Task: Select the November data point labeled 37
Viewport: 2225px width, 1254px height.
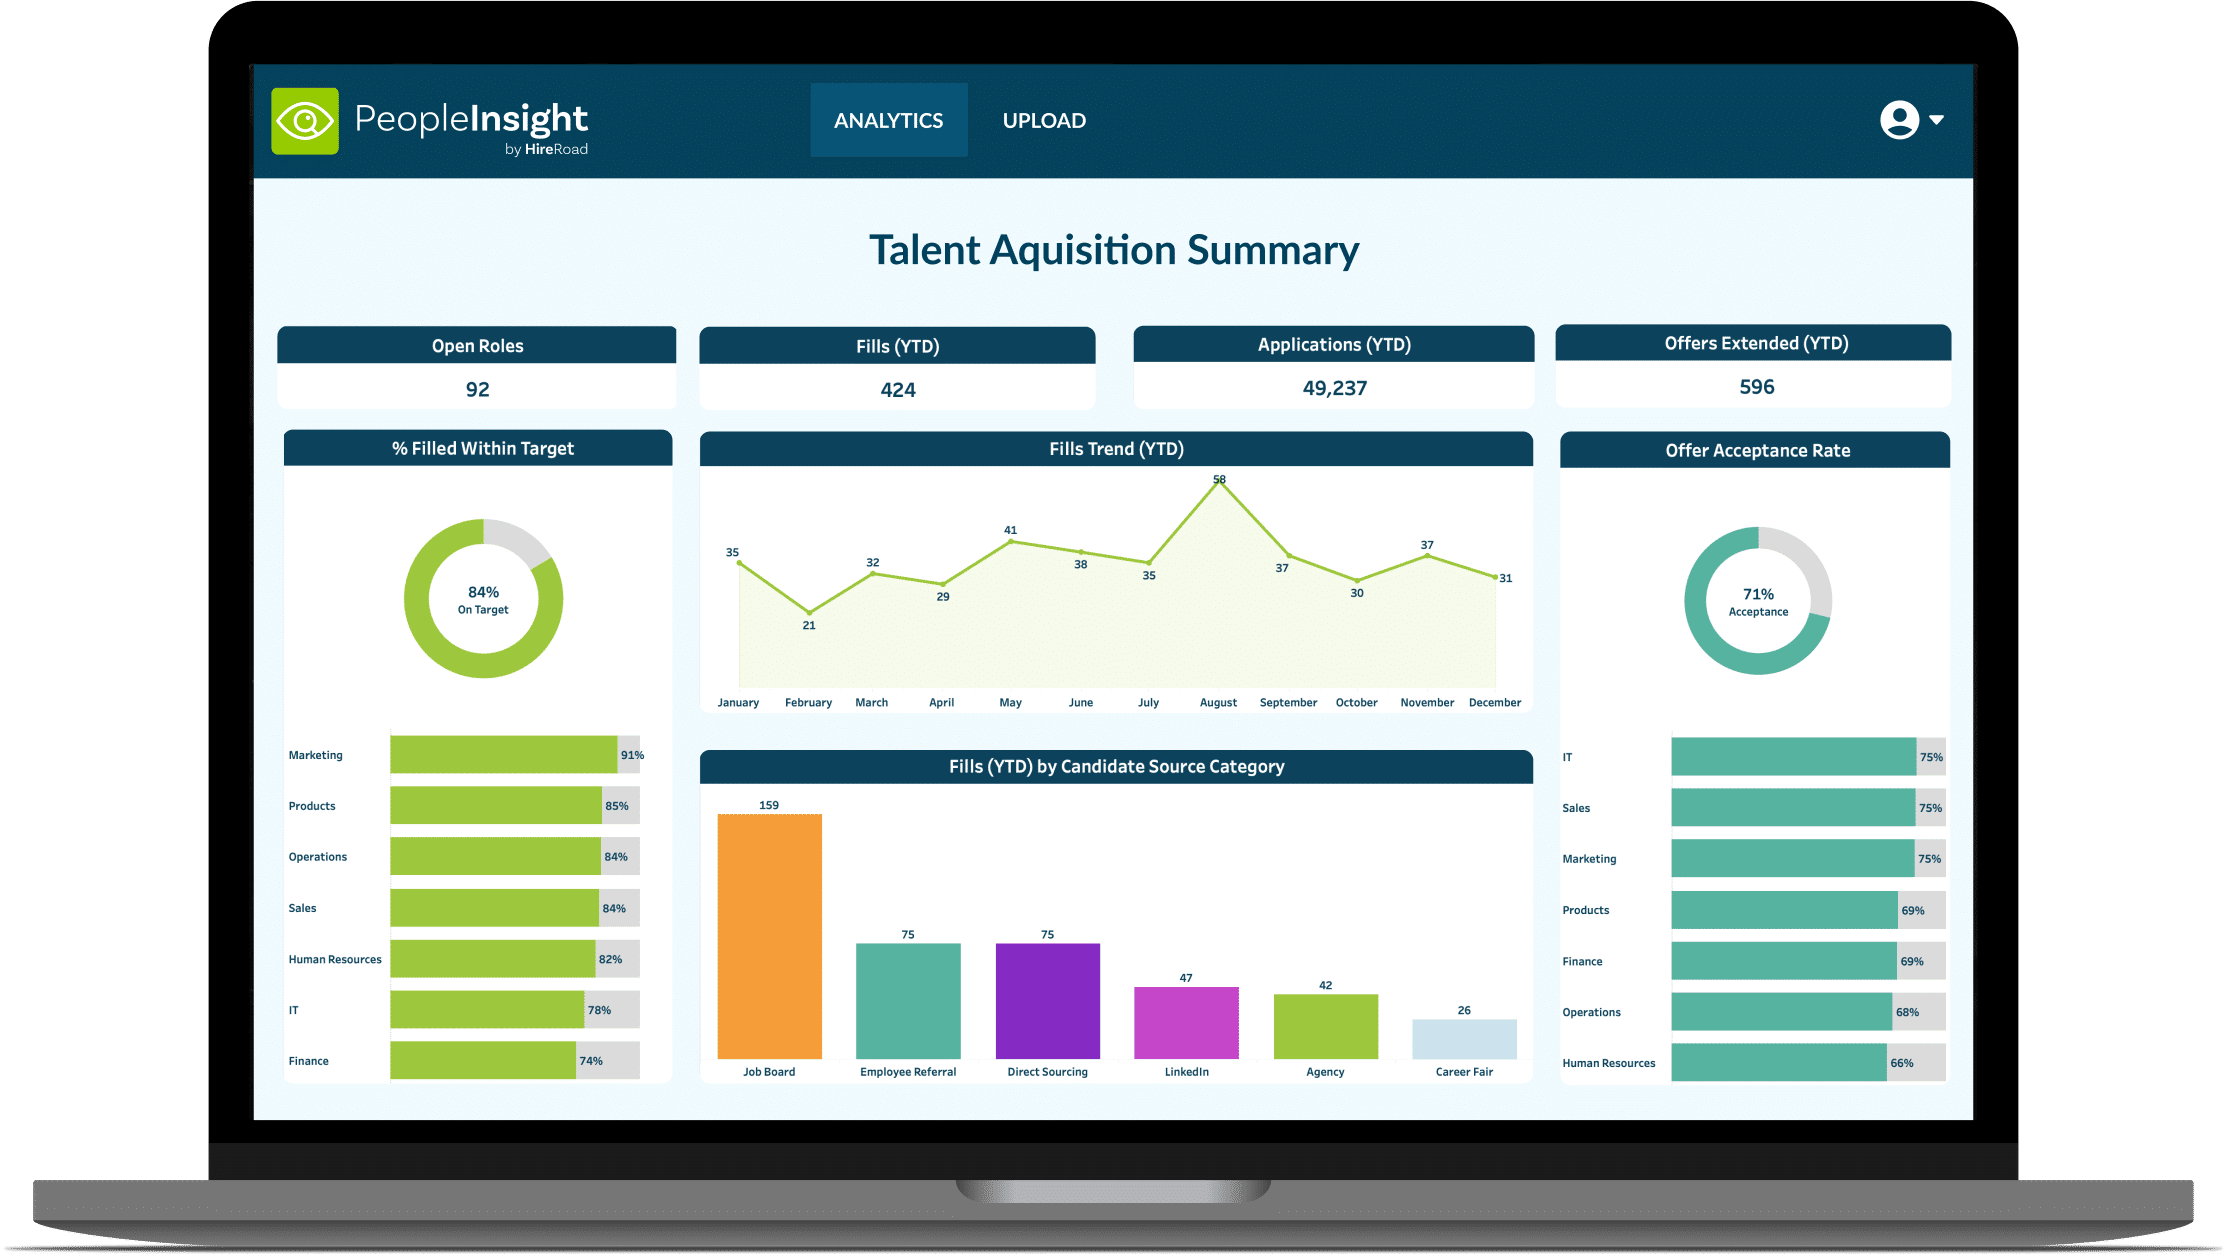Action: pyautogui.click(x=1427, y=556)
